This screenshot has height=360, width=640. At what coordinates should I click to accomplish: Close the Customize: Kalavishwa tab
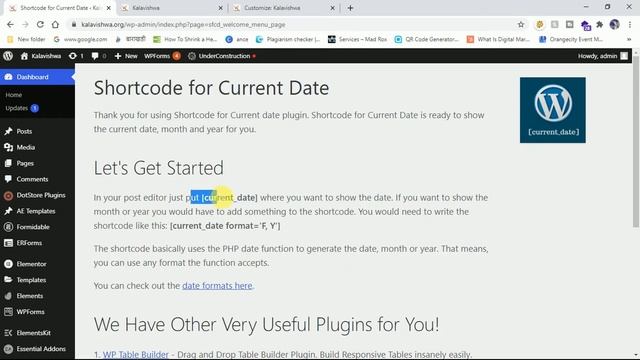pyautogui.click(x=332, y=8)
